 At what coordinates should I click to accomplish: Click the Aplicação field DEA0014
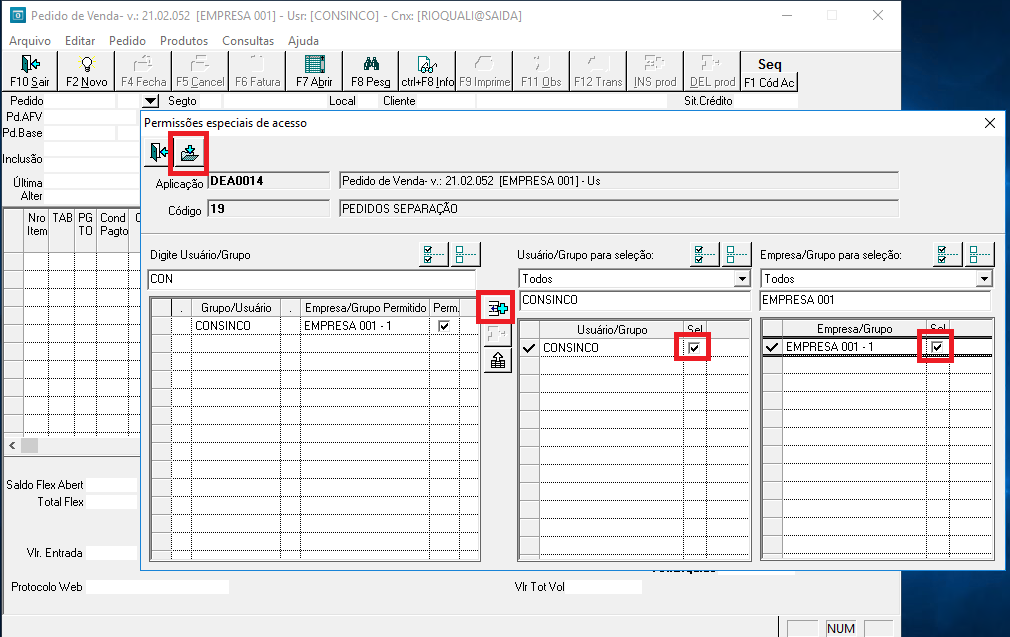pyautogui.click(x=269, y=181)
